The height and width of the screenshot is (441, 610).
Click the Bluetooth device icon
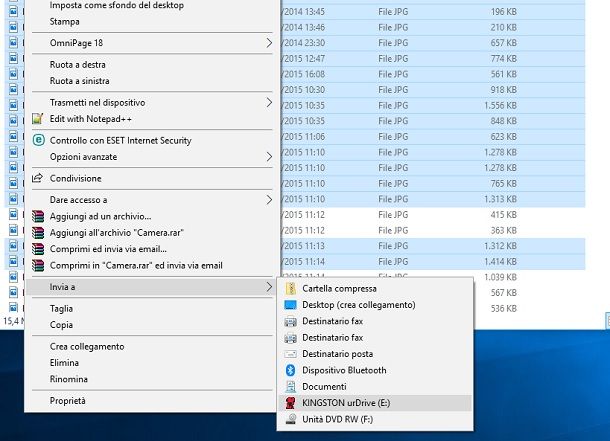coord(291,370)
